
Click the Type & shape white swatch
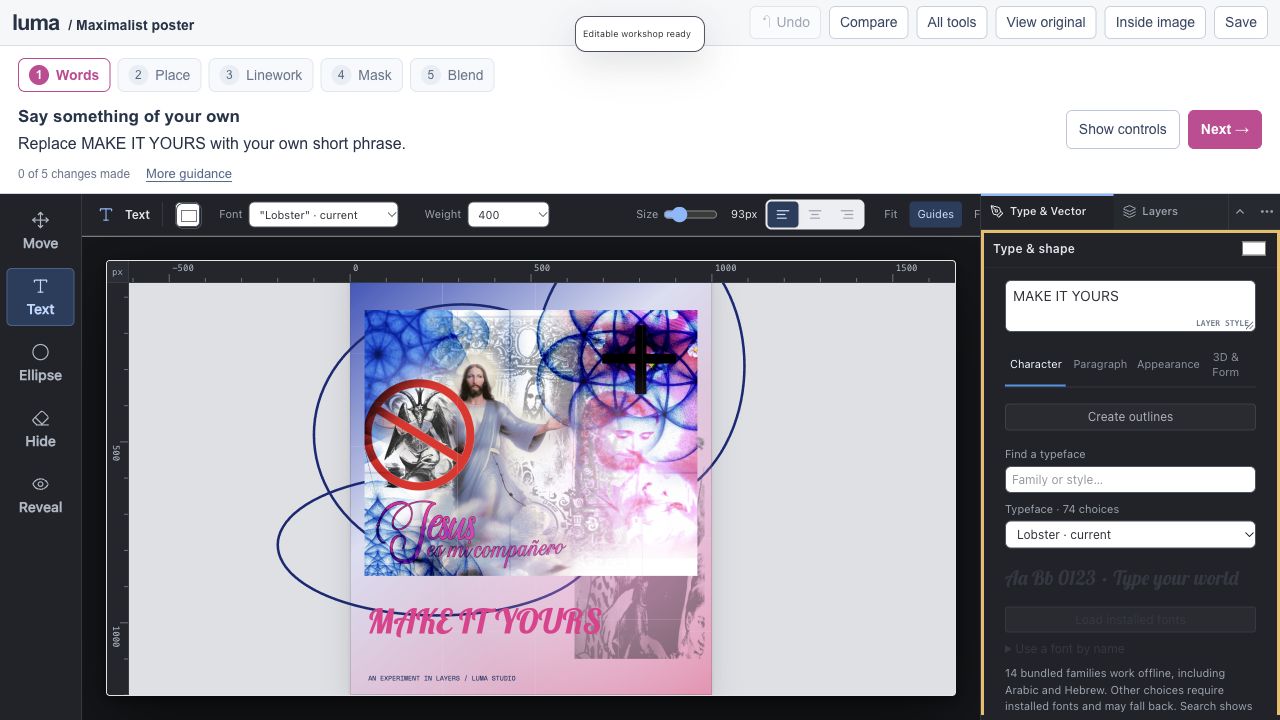pos(1253,249)
